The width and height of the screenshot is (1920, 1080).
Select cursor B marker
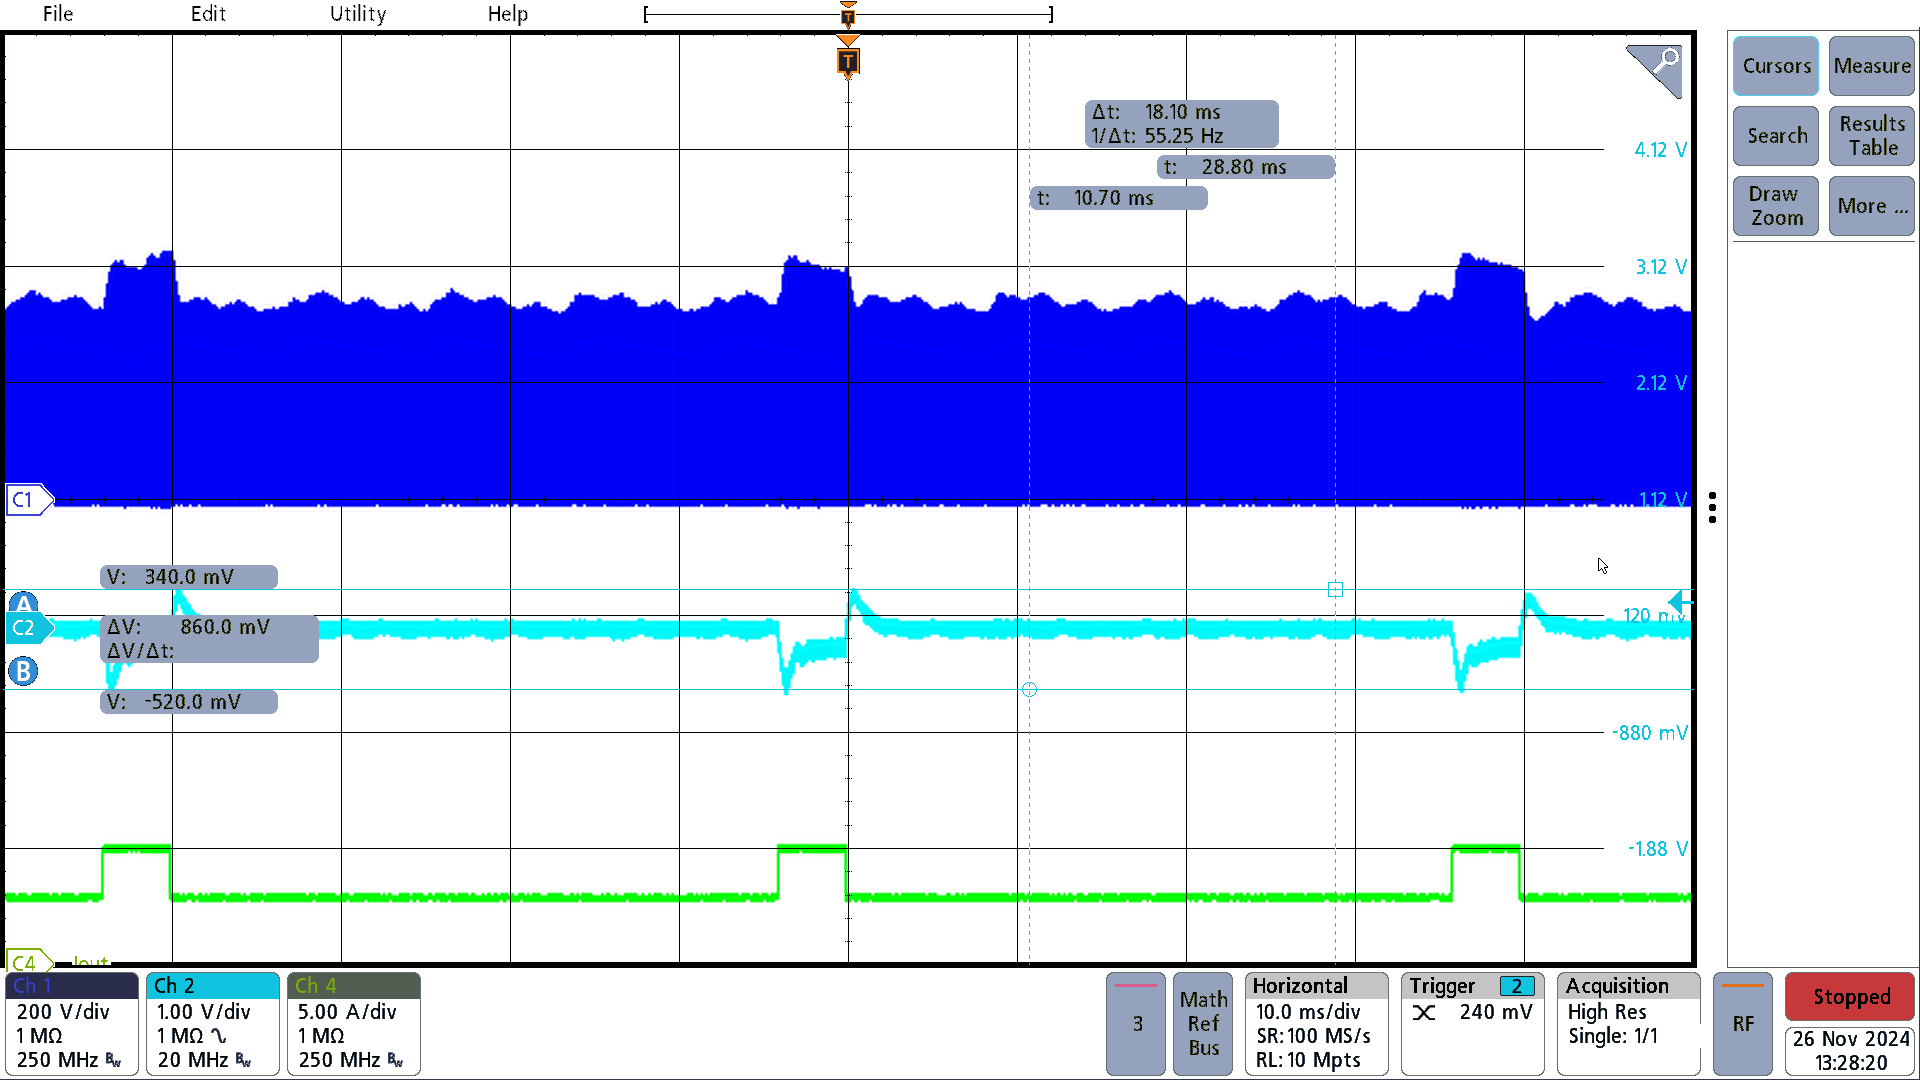[x=23, y=671]
